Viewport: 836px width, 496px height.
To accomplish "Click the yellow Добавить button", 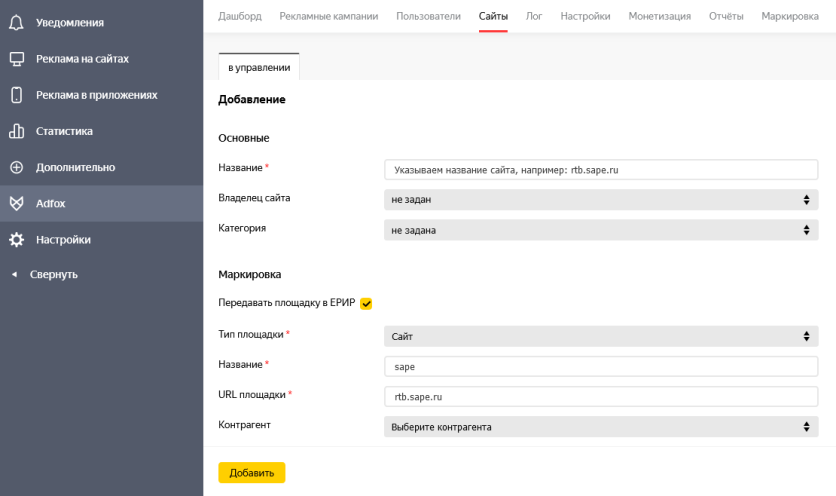I will (252, 473).
